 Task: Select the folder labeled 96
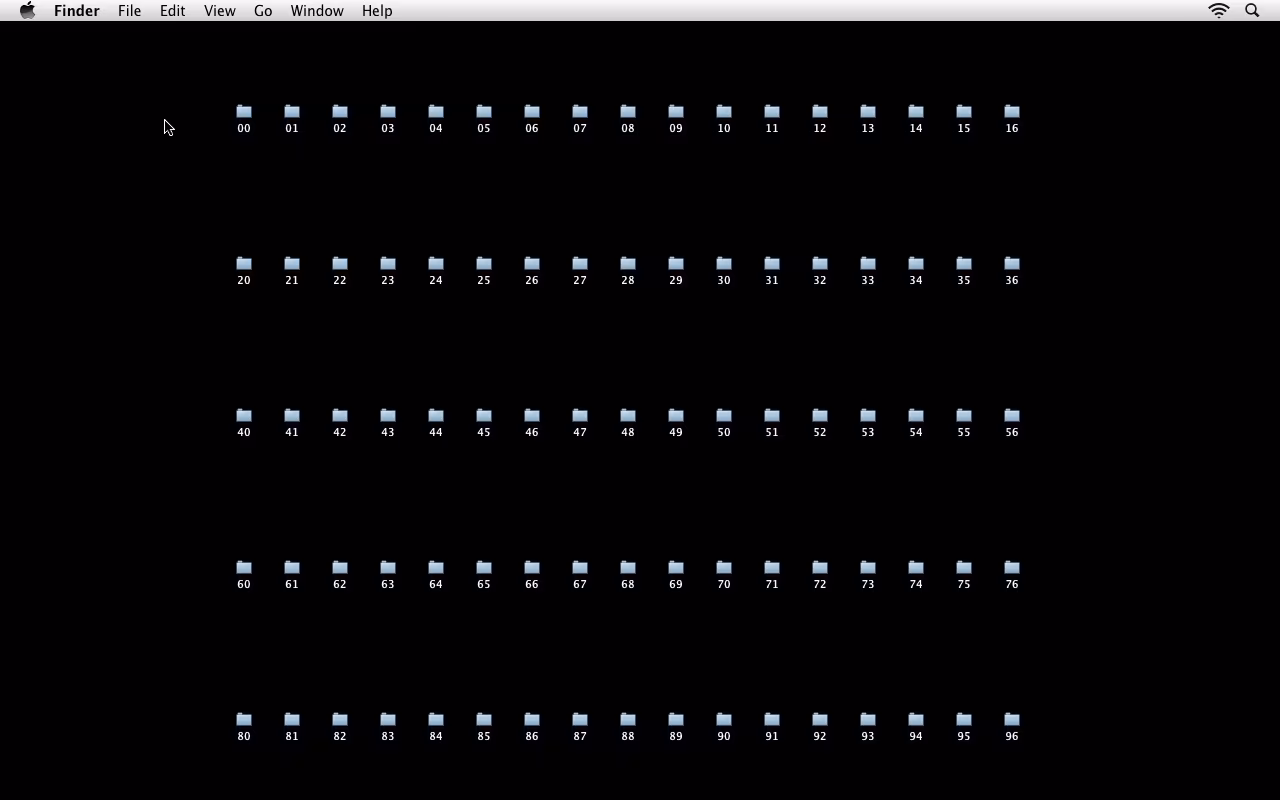(1012, 720)
